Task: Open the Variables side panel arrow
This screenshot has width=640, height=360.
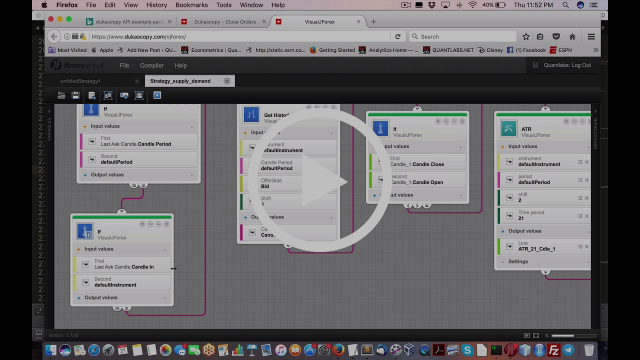Action: point(49,111)
